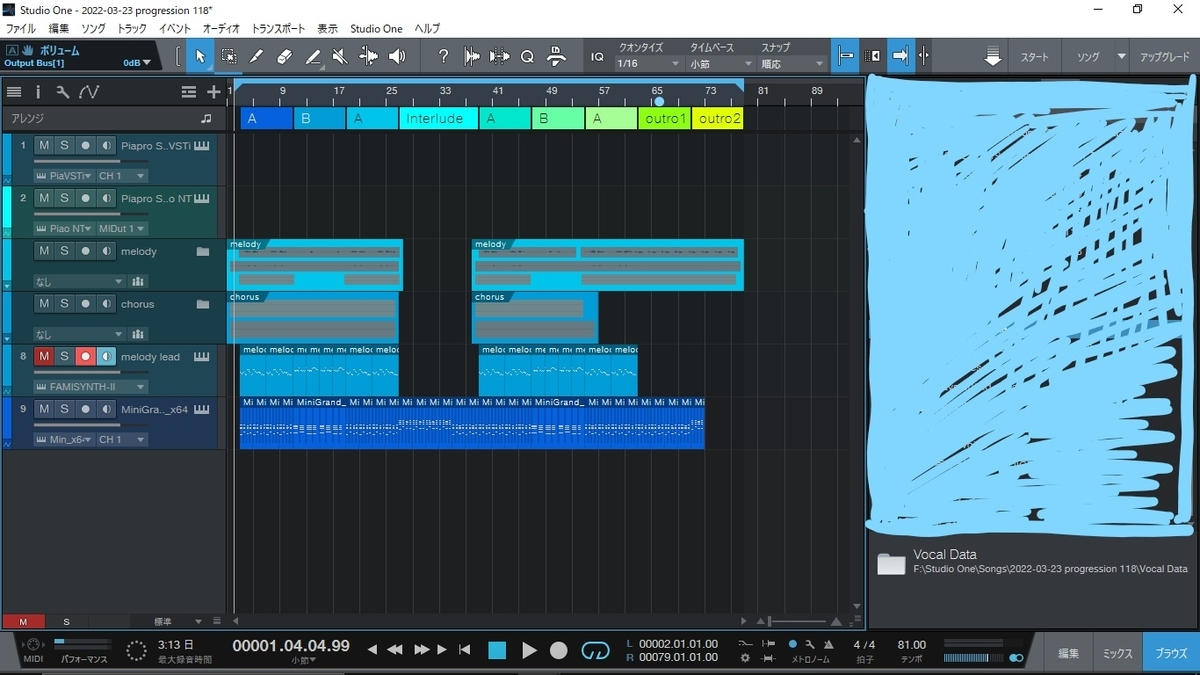Image resolution: width=1200 pixels, height=675 pixels.
Task: Show automation curve icon
Action: coord(89,92)
